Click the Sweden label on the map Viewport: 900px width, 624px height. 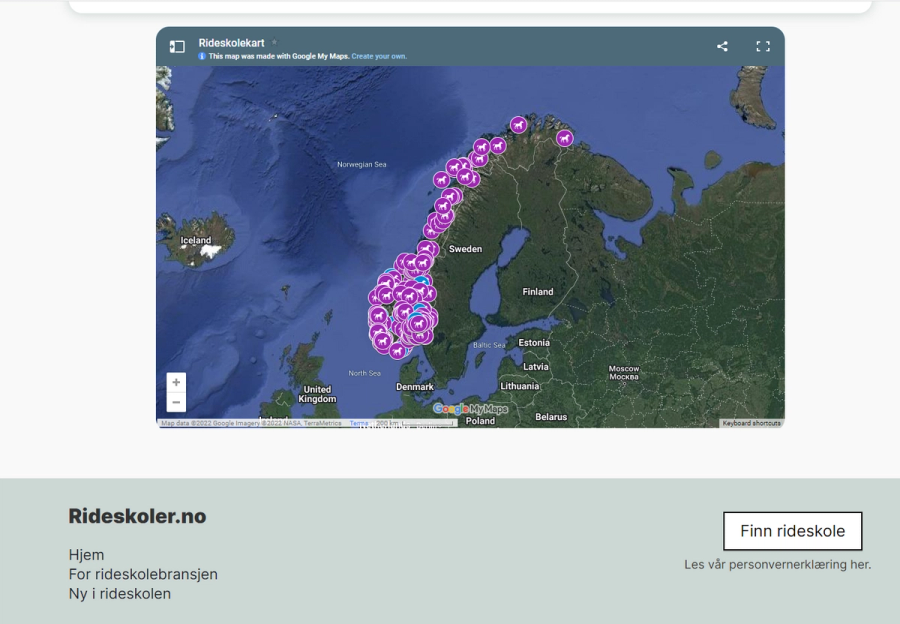click(x=465, y=249)
